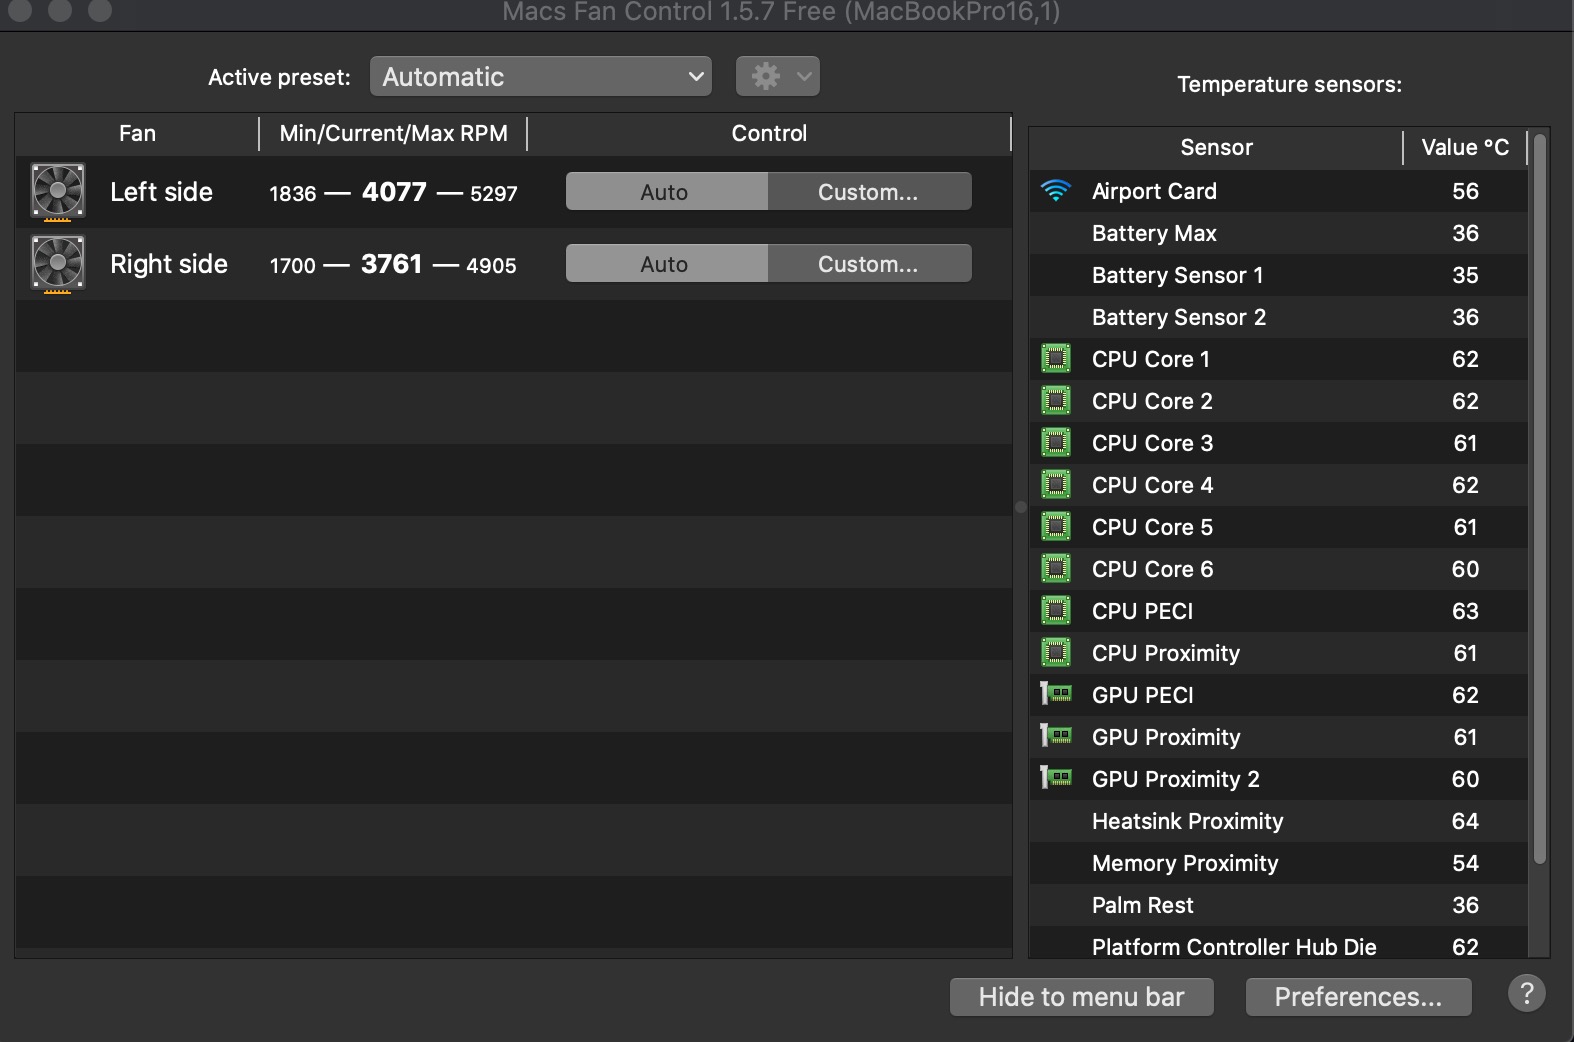Viewport: 1574px width, 1042px height.
Task: Click the CPU PECI chip icon
Action: (x=1056, y=610)
